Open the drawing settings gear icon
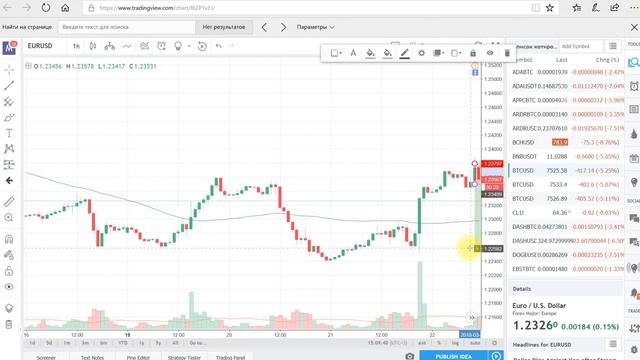This screenshot has height=360, width=640. click(x=422, y=53)
